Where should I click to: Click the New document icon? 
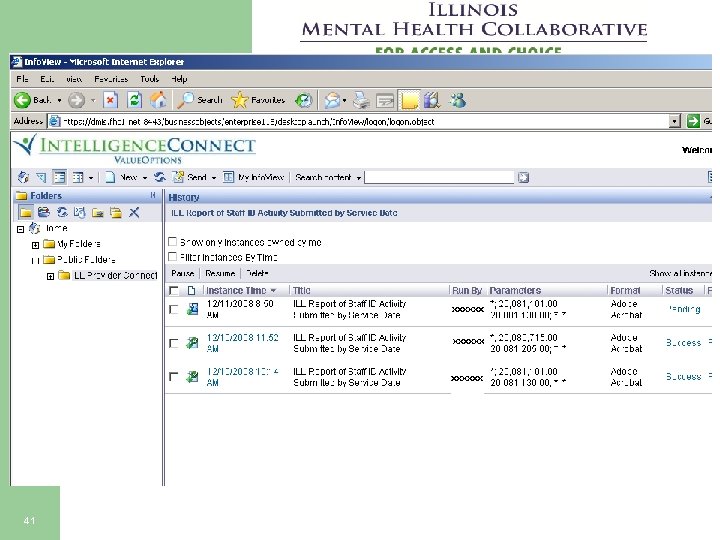coord(110,177)
